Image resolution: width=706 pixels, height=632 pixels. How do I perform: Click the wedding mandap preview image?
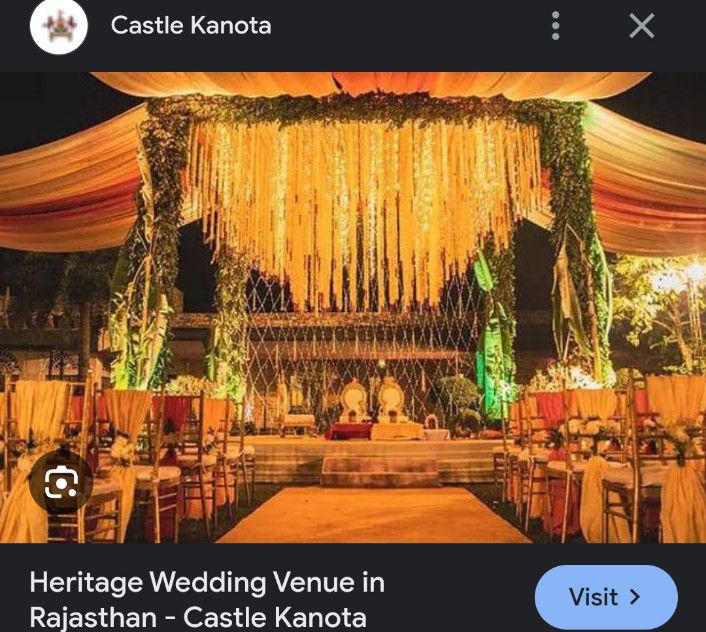click(x=353, y=307)
